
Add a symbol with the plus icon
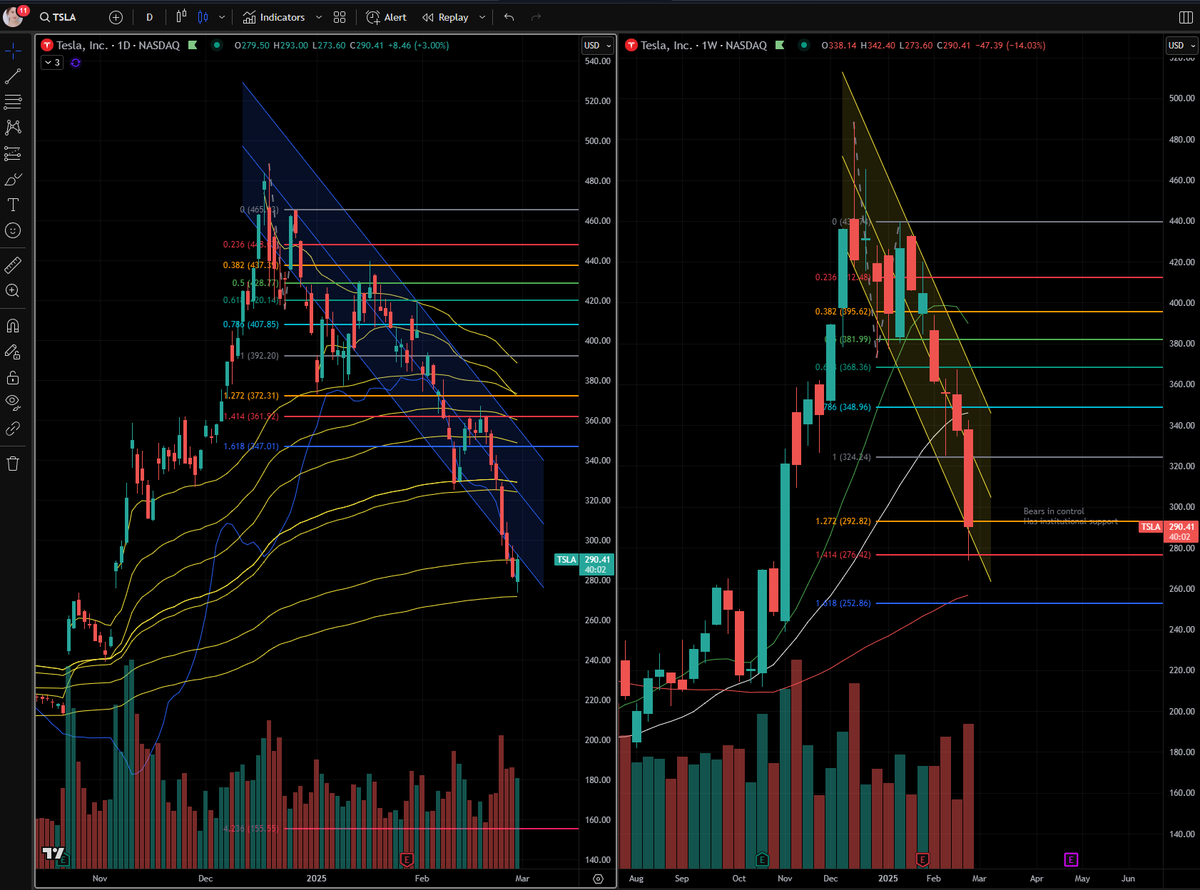pyautogui.click(x=116, y=18)
